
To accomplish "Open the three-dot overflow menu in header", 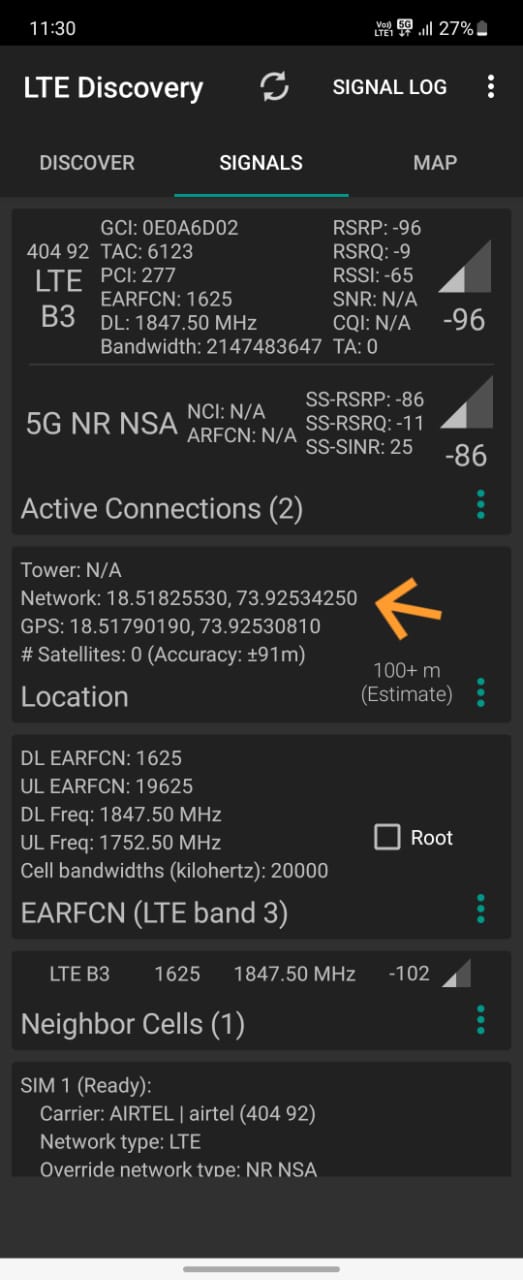I will (x=490, y=87).
